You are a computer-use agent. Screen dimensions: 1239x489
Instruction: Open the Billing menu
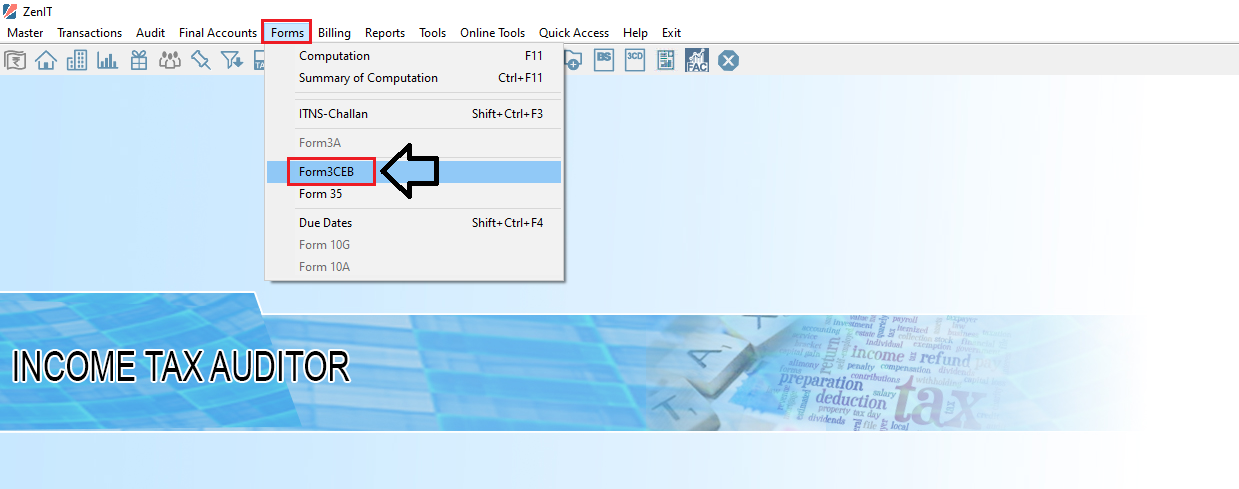(335, 33)
